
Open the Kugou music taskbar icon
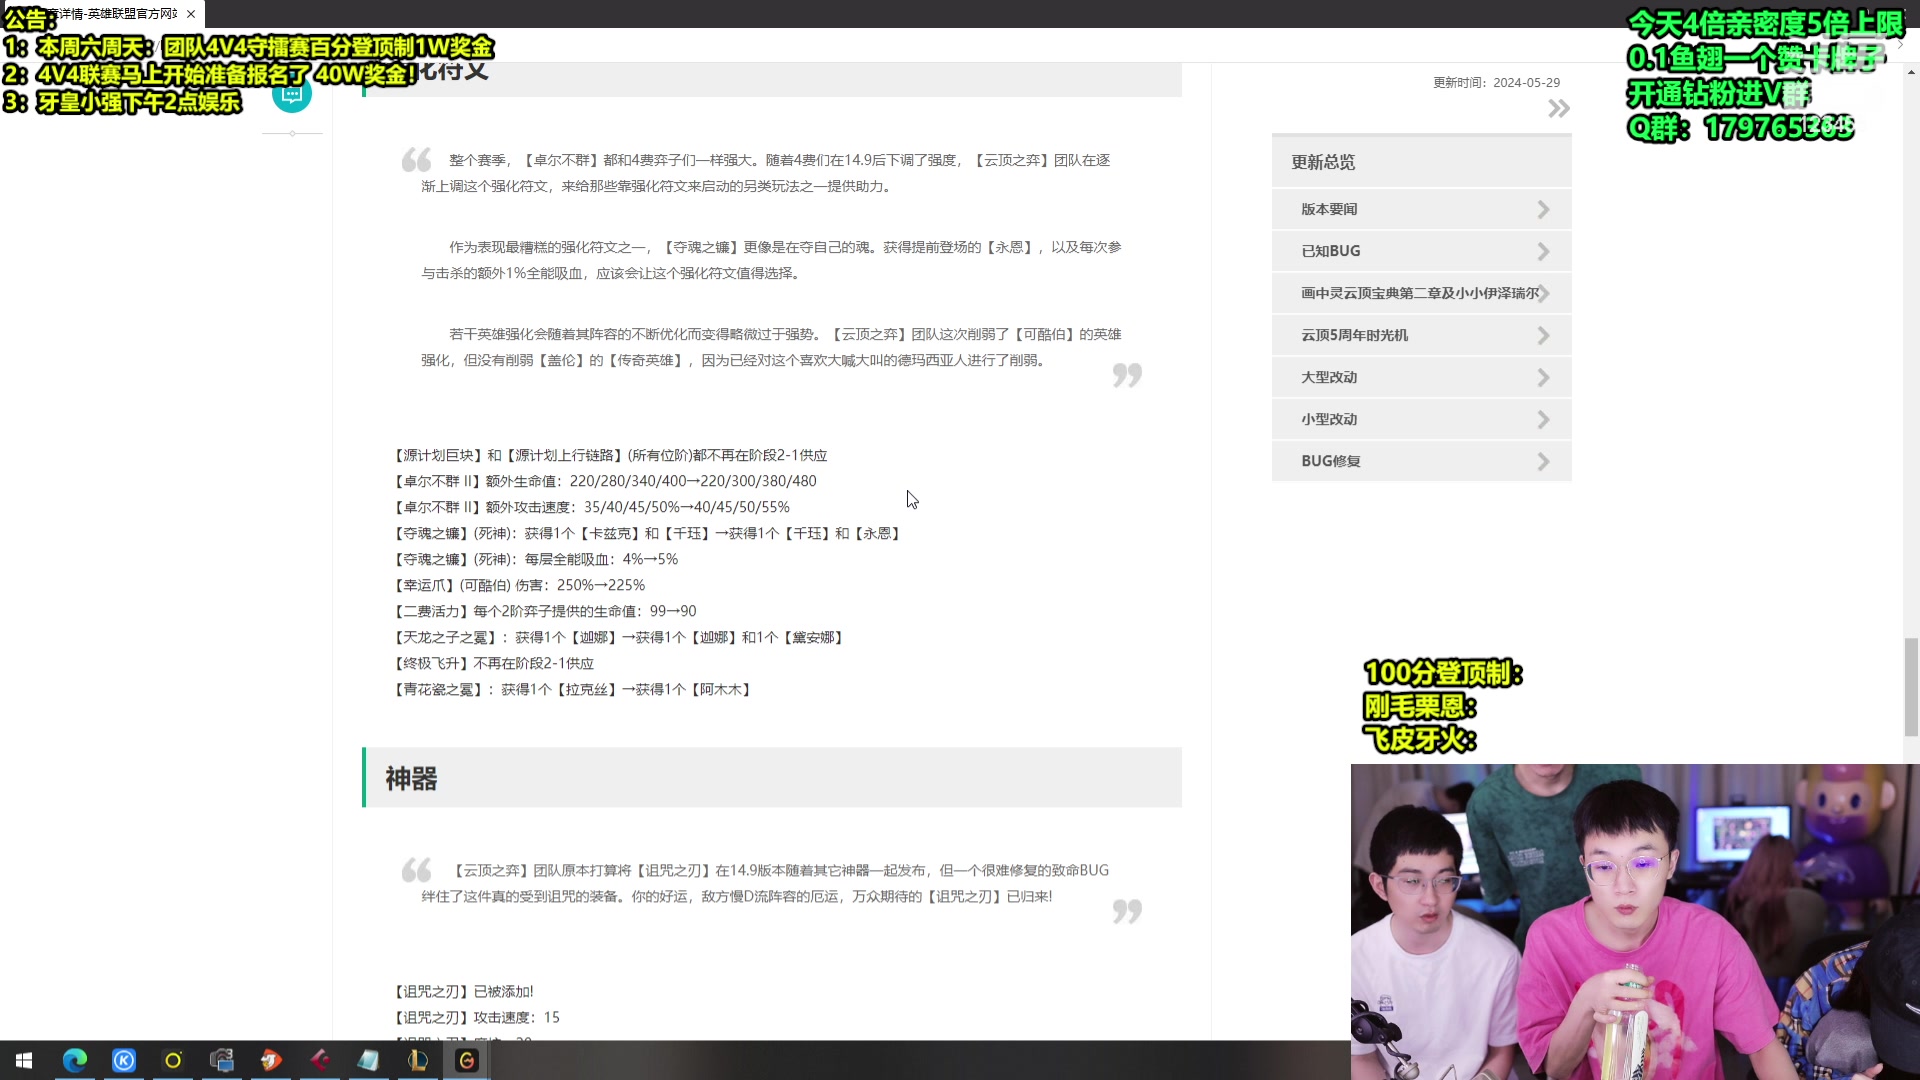click(x=124, y=1060)
